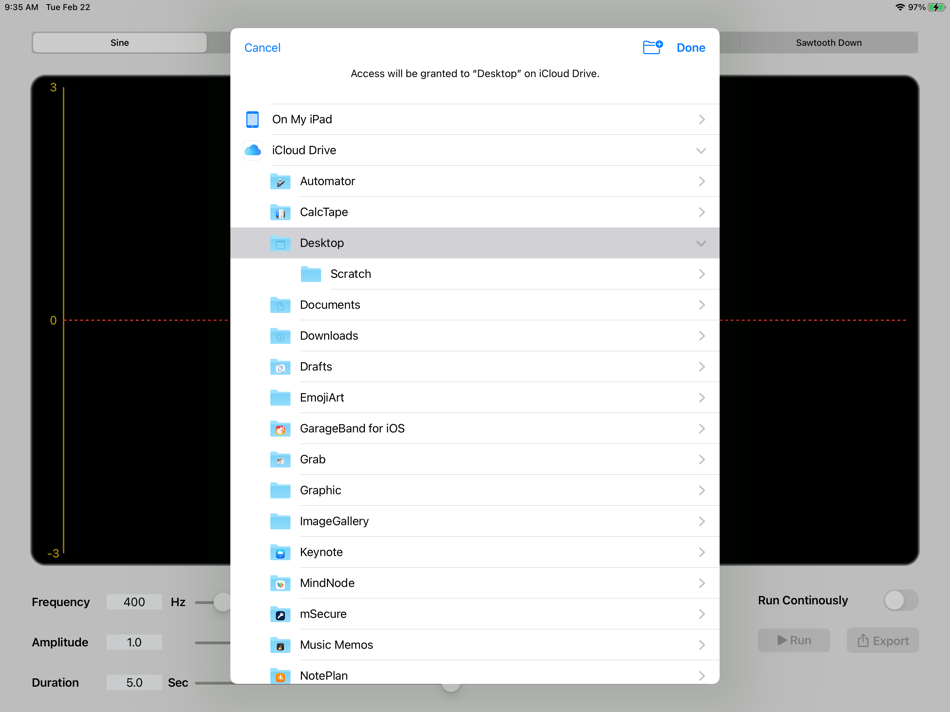950x712 pixels.
Task: Open the Music Memos folder icon
Action: [x=280, y=645]
